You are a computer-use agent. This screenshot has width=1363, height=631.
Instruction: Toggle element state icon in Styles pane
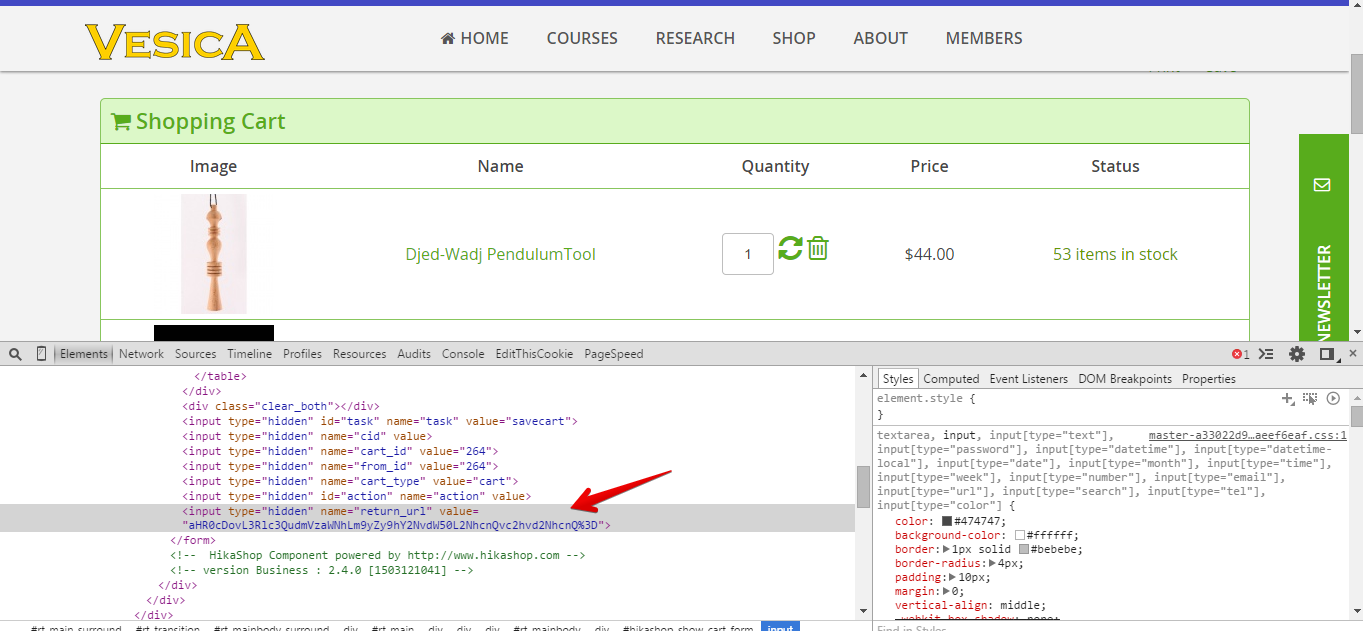coord(1310,399)
